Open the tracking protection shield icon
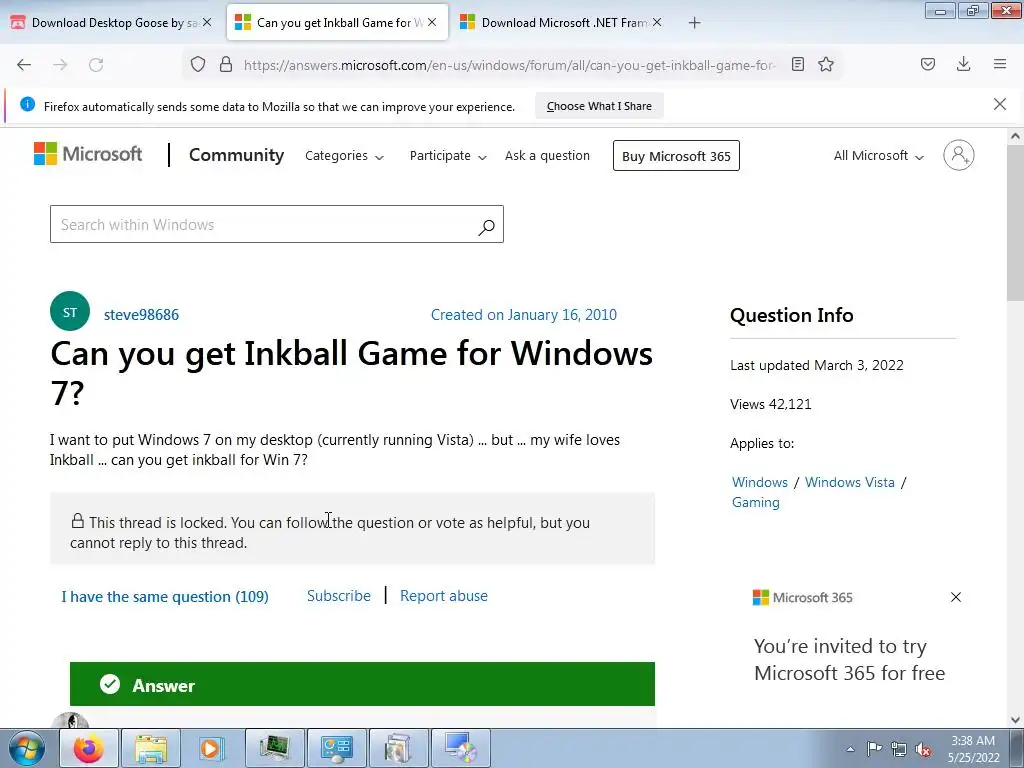 tap(198, 64)
